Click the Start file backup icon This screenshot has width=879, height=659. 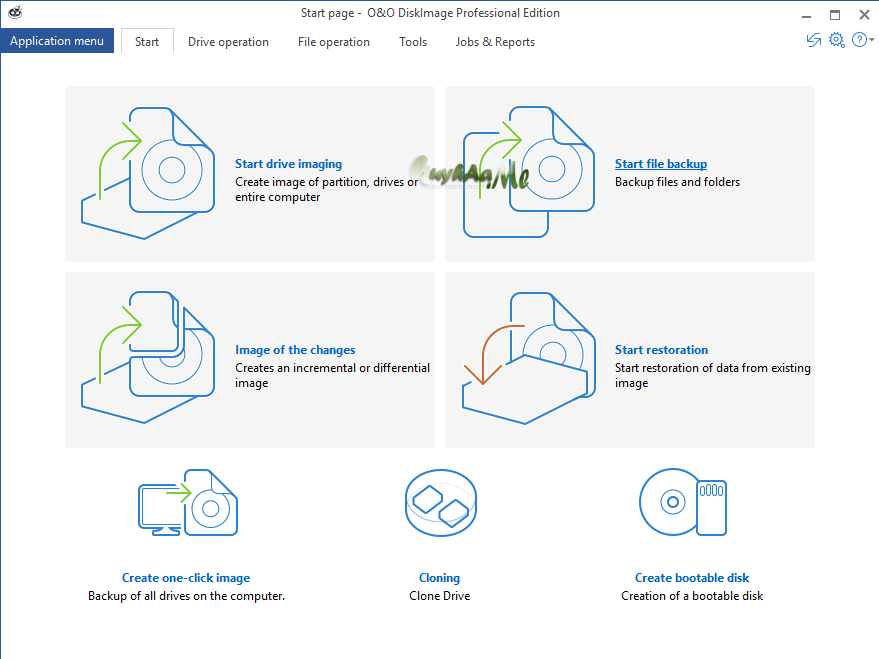point(529,172)
